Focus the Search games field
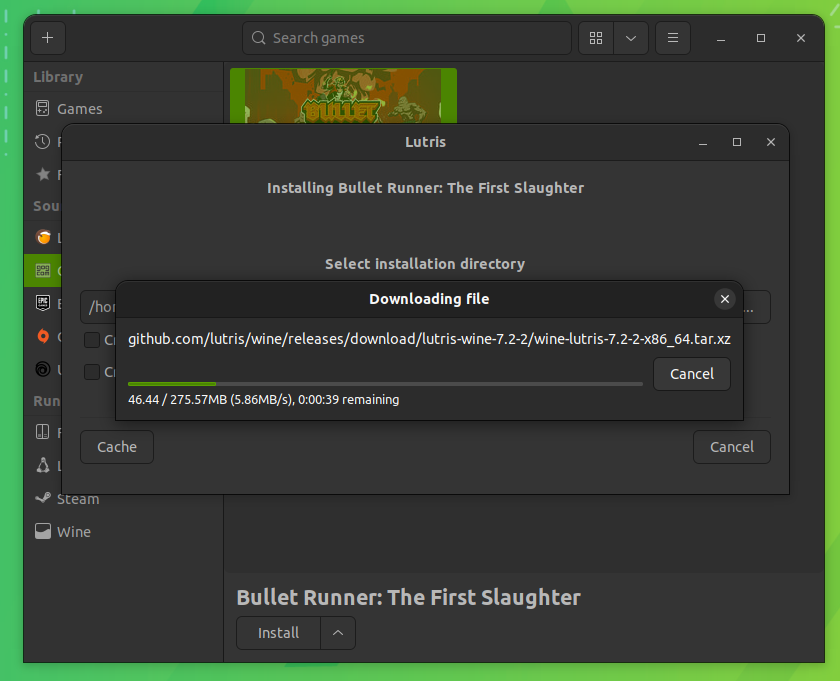Viewport: 840px width, 681px height. (x=407, y=38)
